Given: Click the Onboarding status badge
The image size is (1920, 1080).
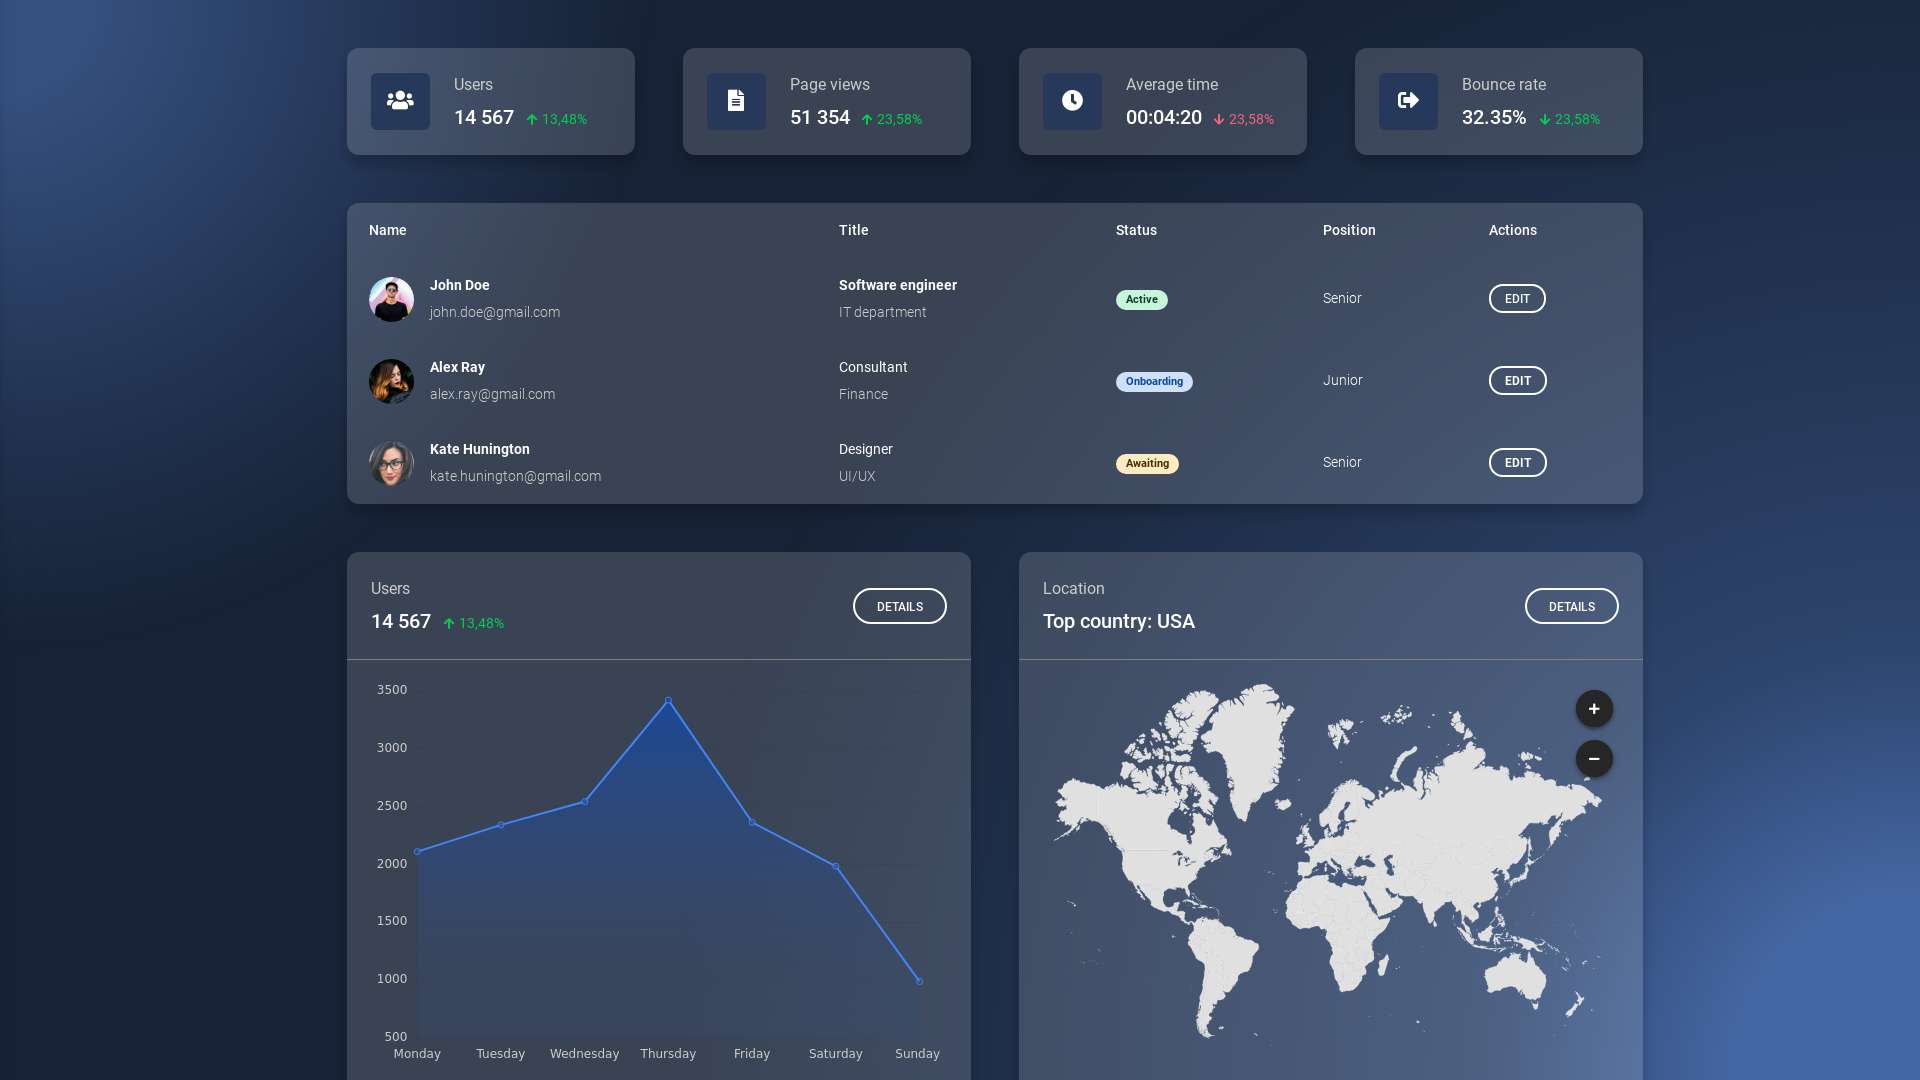Looking at the screenshot, I should pos(1154,382).
